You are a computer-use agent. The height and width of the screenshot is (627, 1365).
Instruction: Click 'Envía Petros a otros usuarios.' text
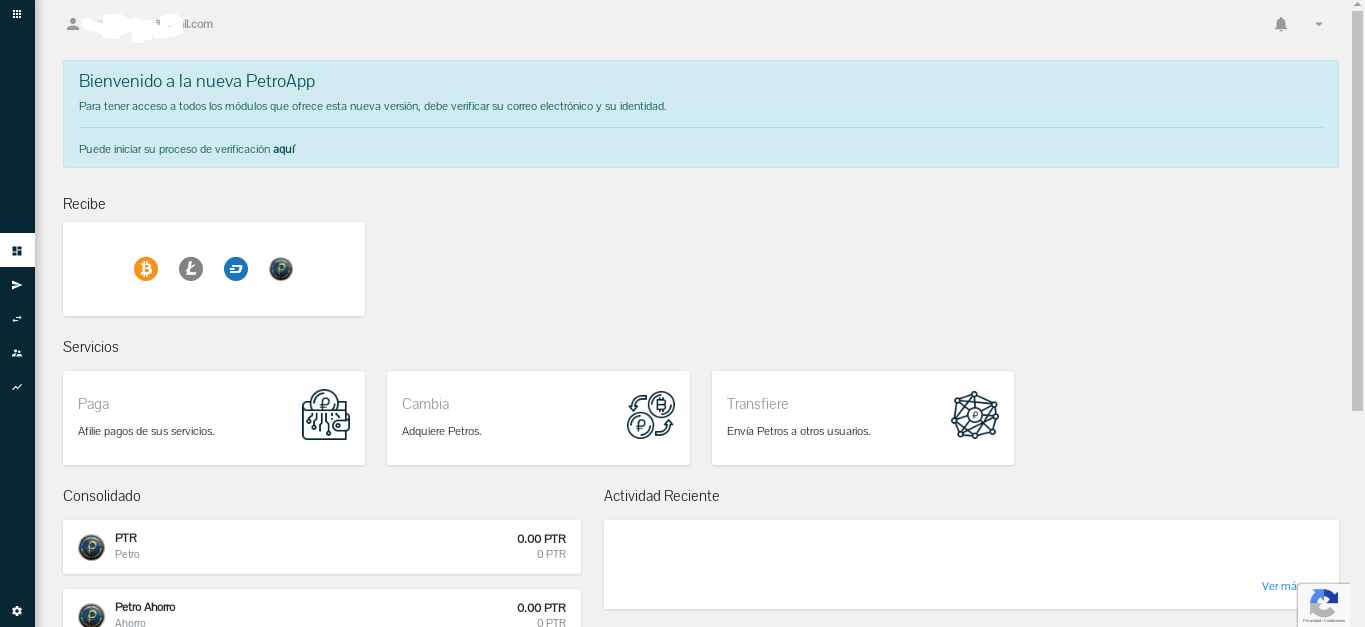click(799, 431)
